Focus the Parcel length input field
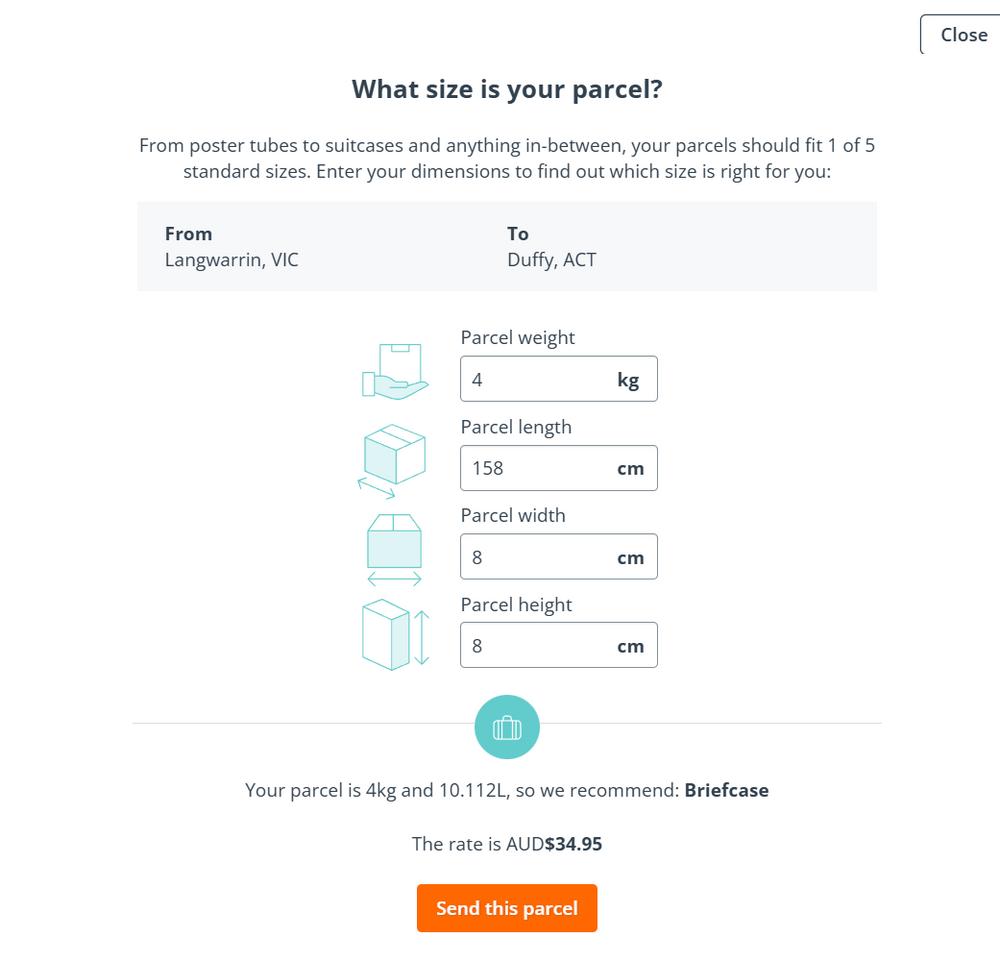 559,468
